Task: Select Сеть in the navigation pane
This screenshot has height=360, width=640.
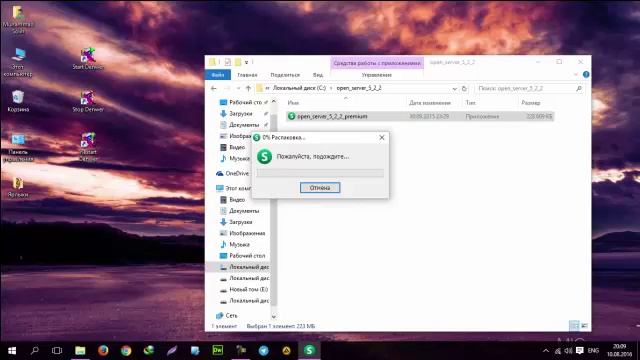Action: [231, 316]
